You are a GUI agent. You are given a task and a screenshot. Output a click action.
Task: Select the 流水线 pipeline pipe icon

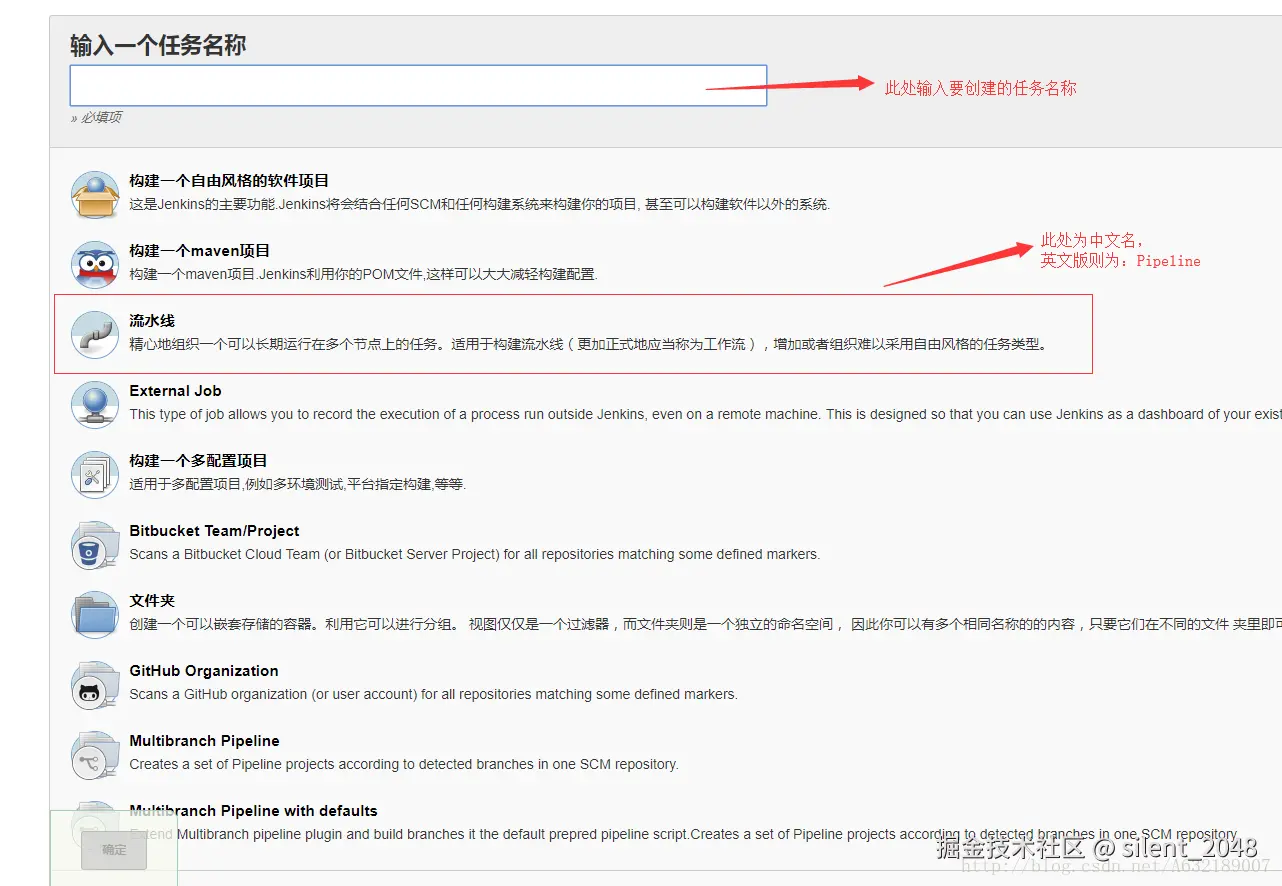(95, 334)
